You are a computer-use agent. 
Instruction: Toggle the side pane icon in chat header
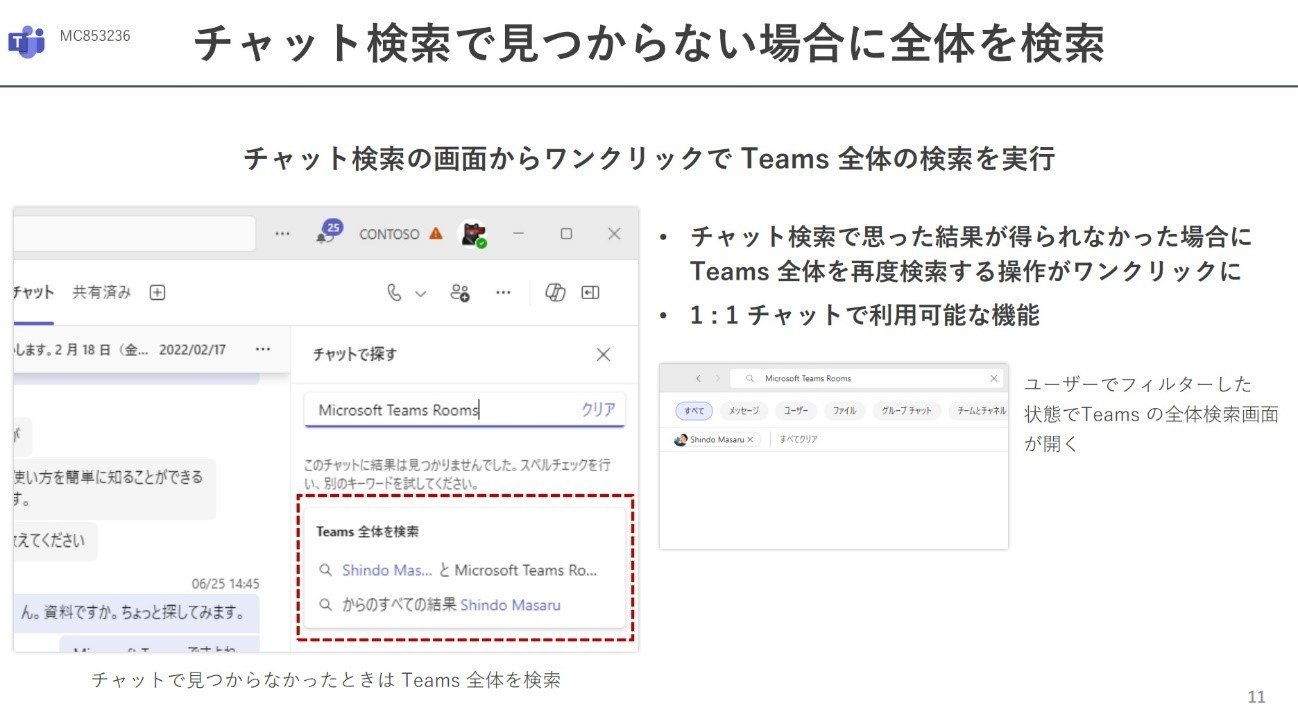590,292
